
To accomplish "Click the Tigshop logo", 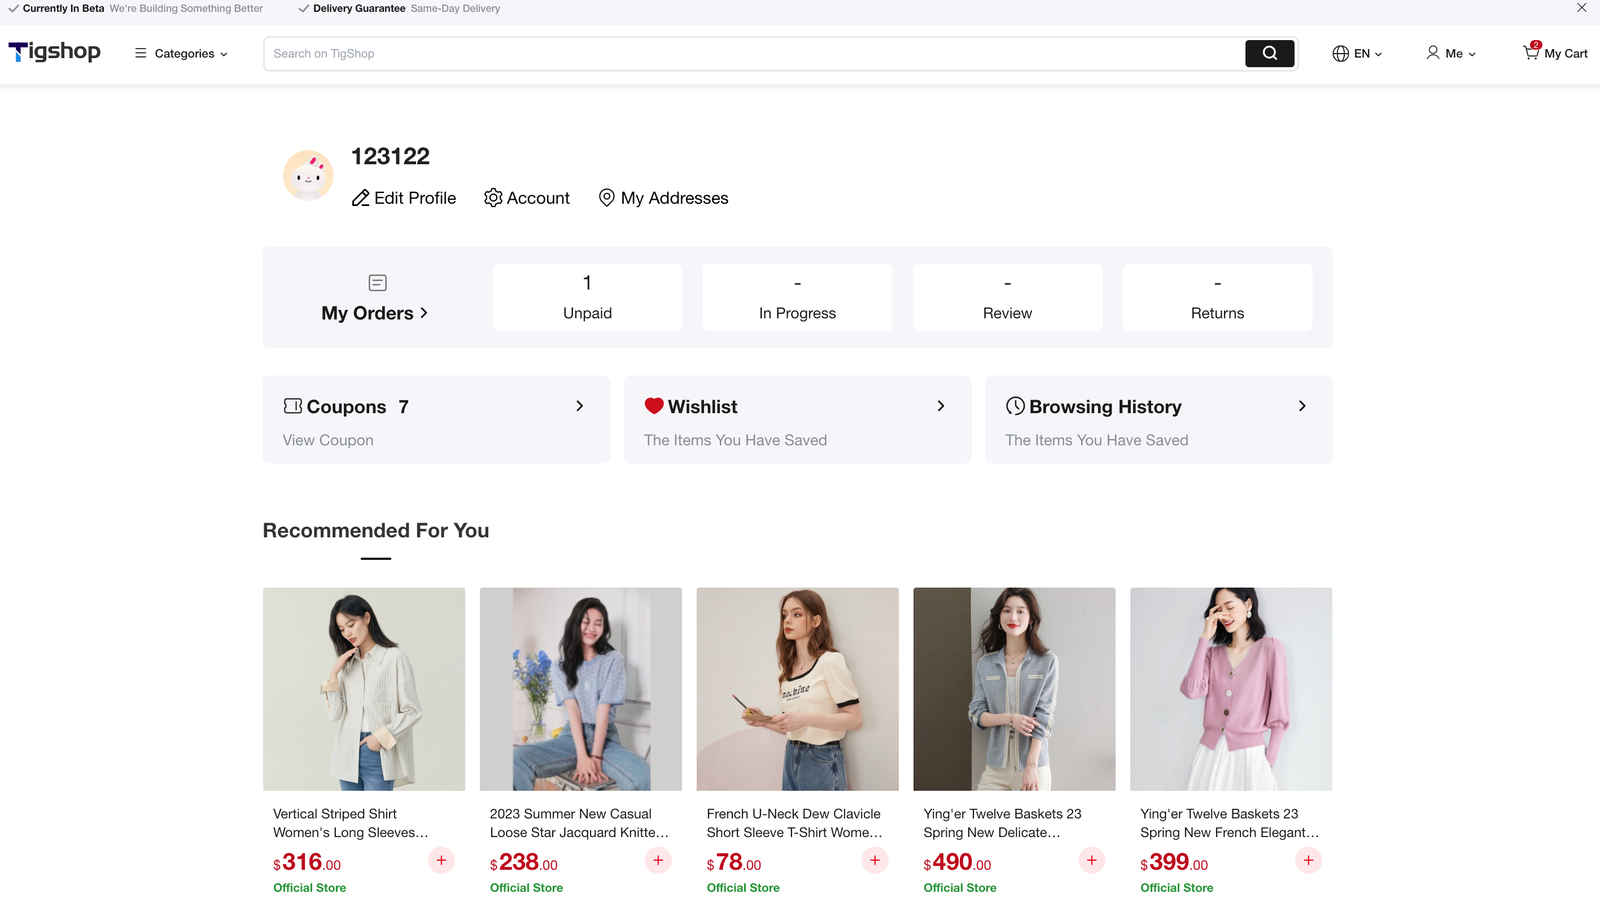I will [x=55, y=52].
